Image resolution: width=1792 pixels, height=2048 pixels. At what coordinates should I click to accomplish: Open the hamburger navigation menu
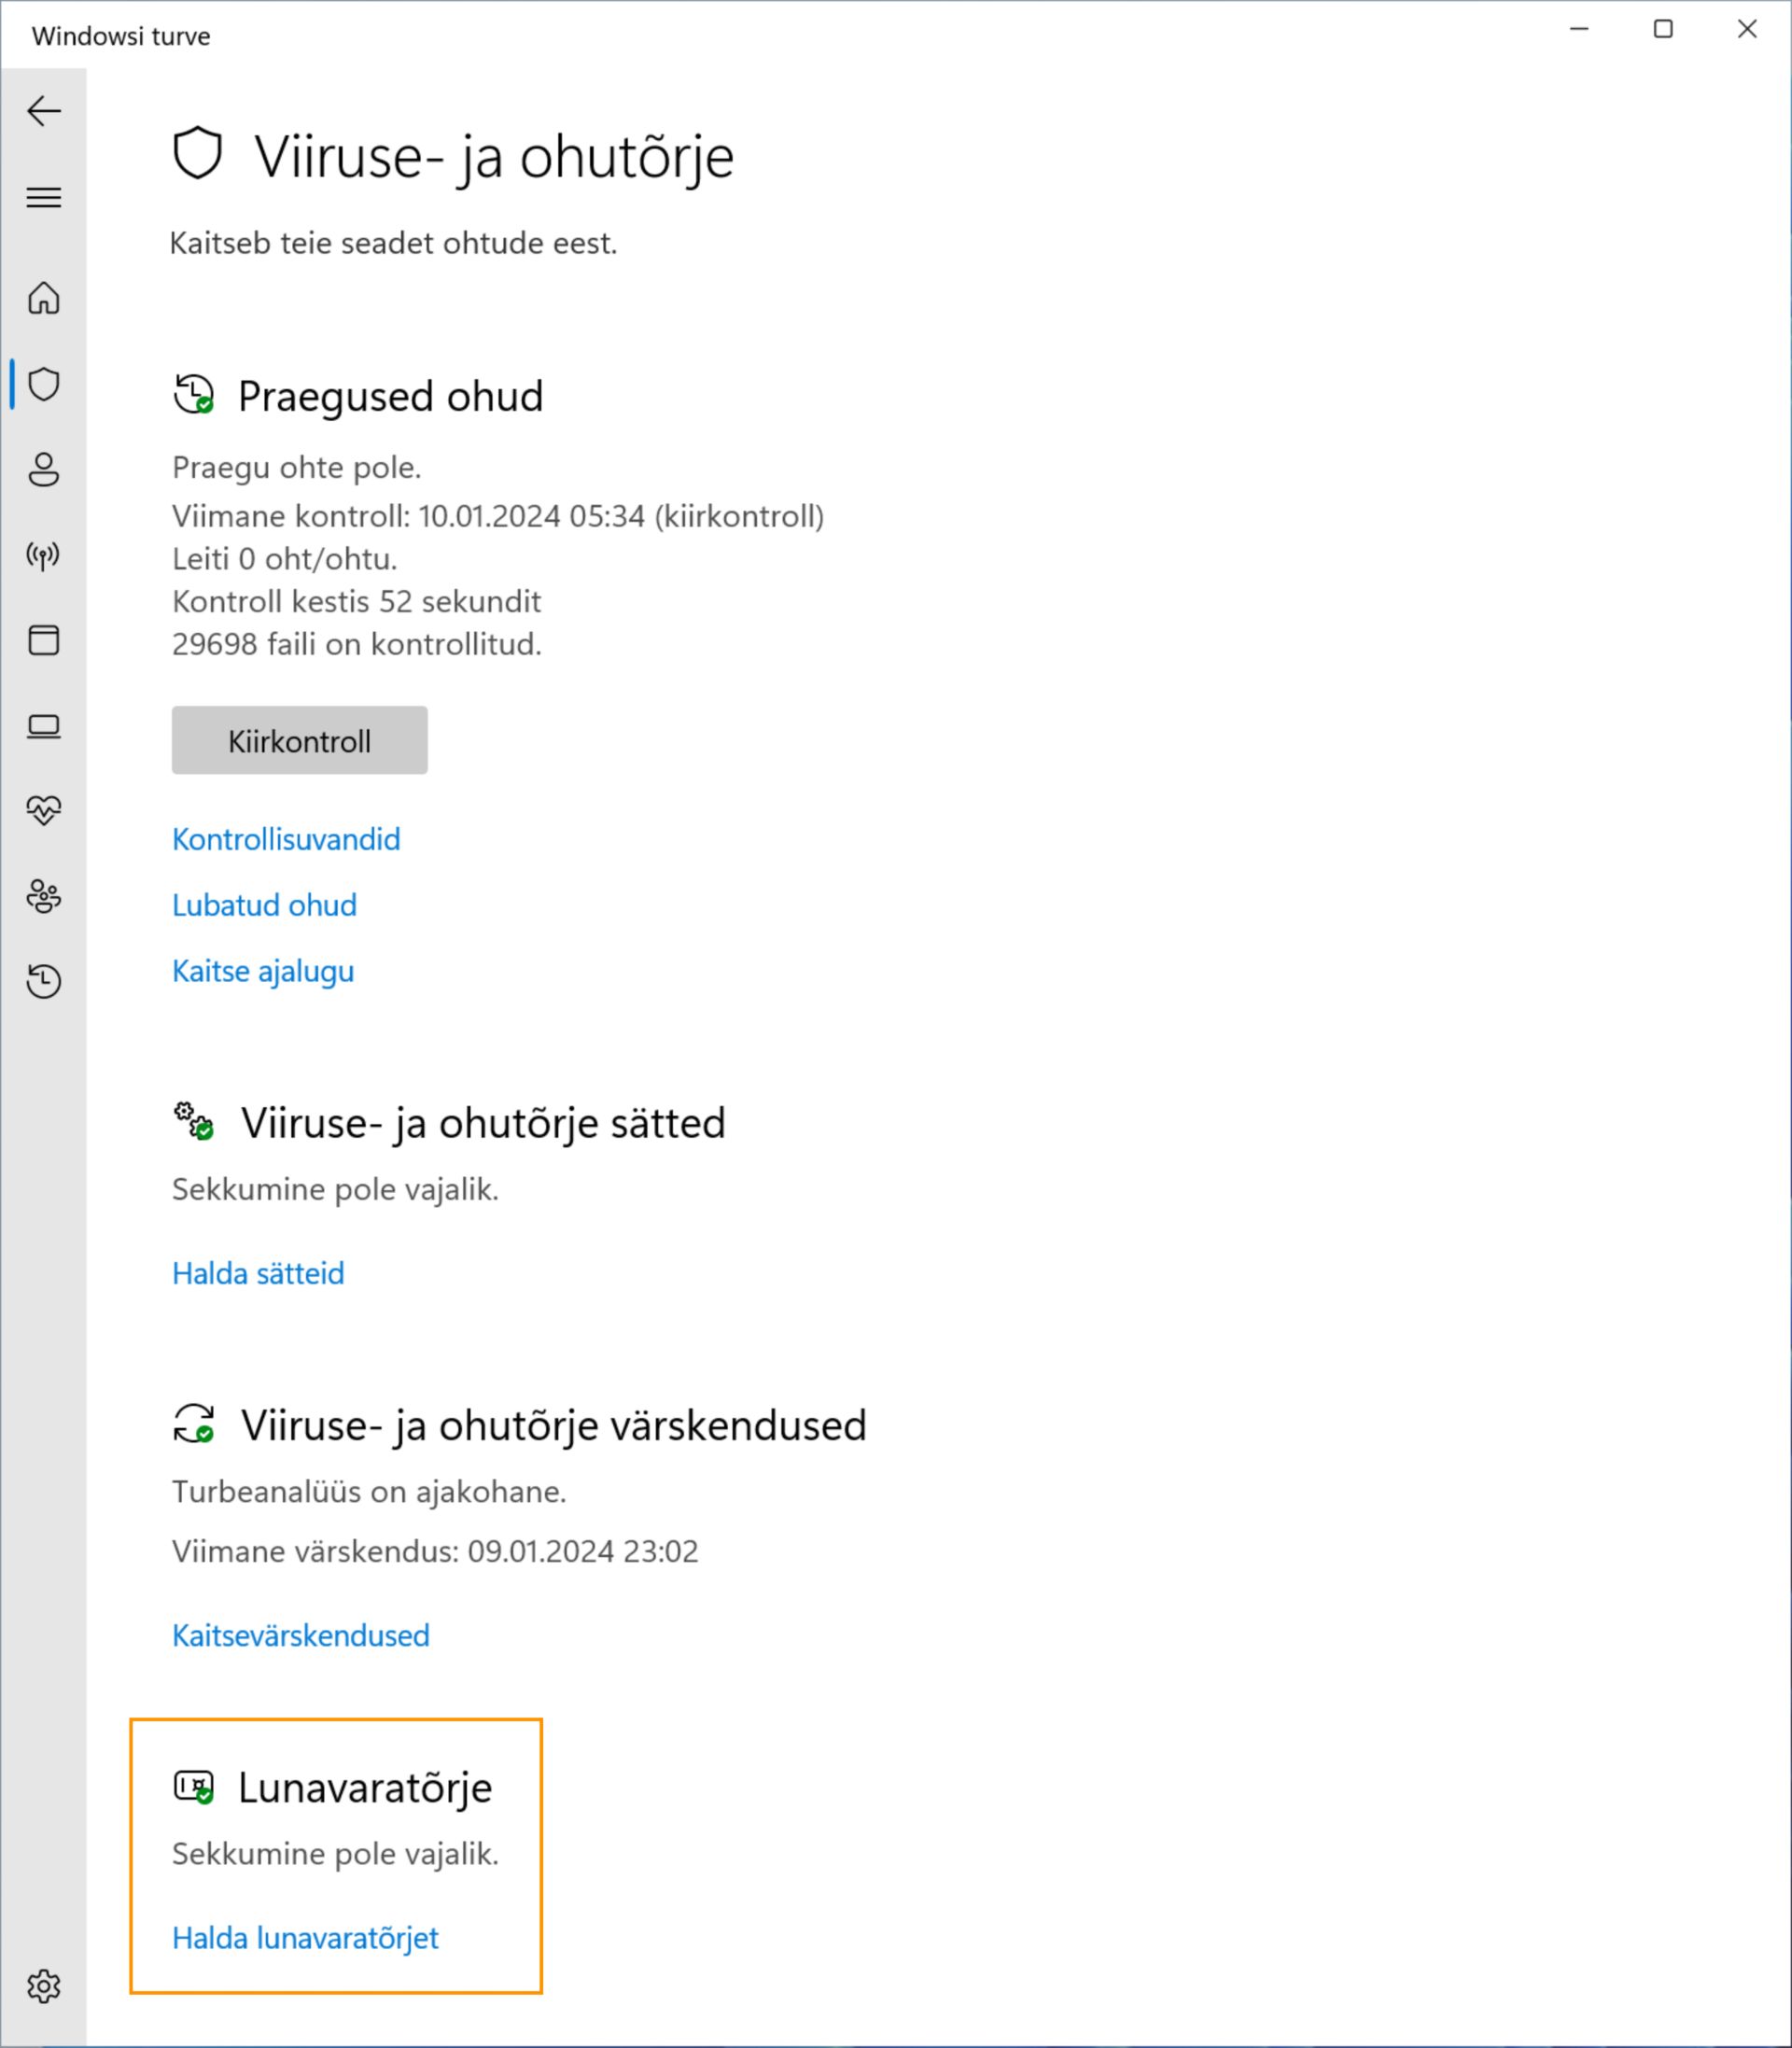[x=44, y=197]
